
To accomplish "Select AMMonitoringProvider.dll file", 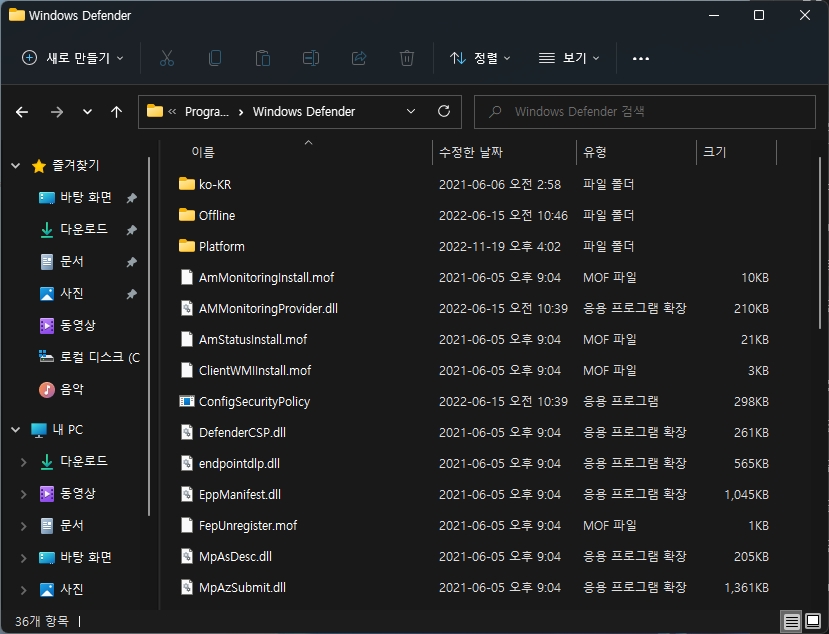I will click(x=268, y=308).
